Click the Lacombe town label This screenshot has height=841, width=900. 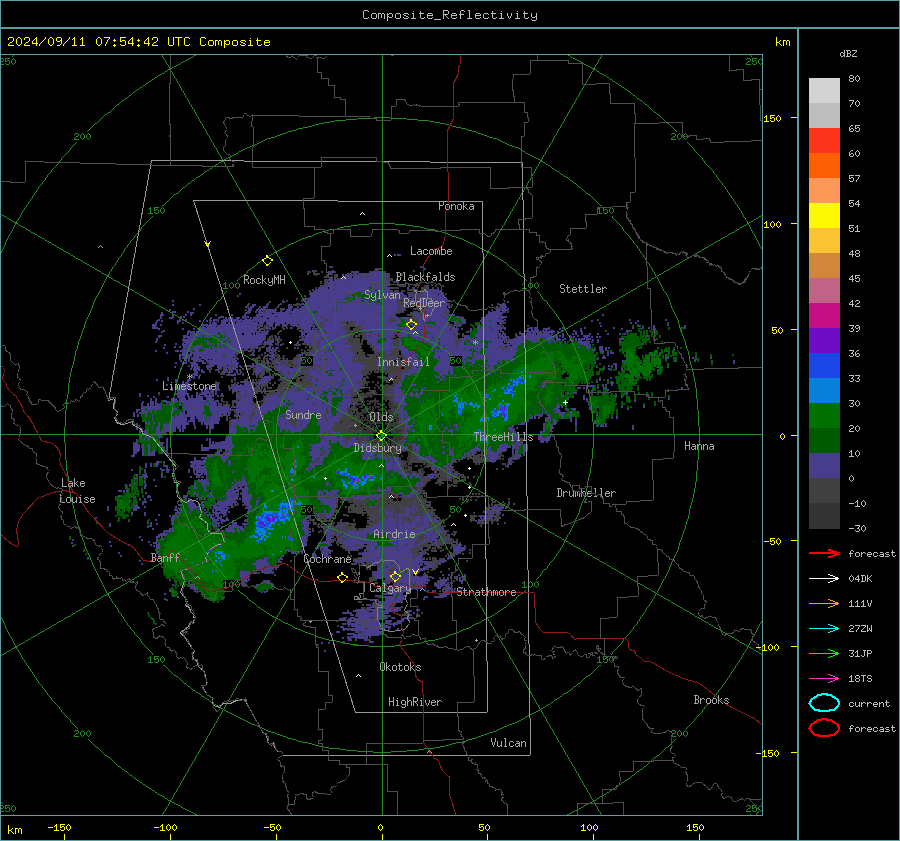[431, 251]
